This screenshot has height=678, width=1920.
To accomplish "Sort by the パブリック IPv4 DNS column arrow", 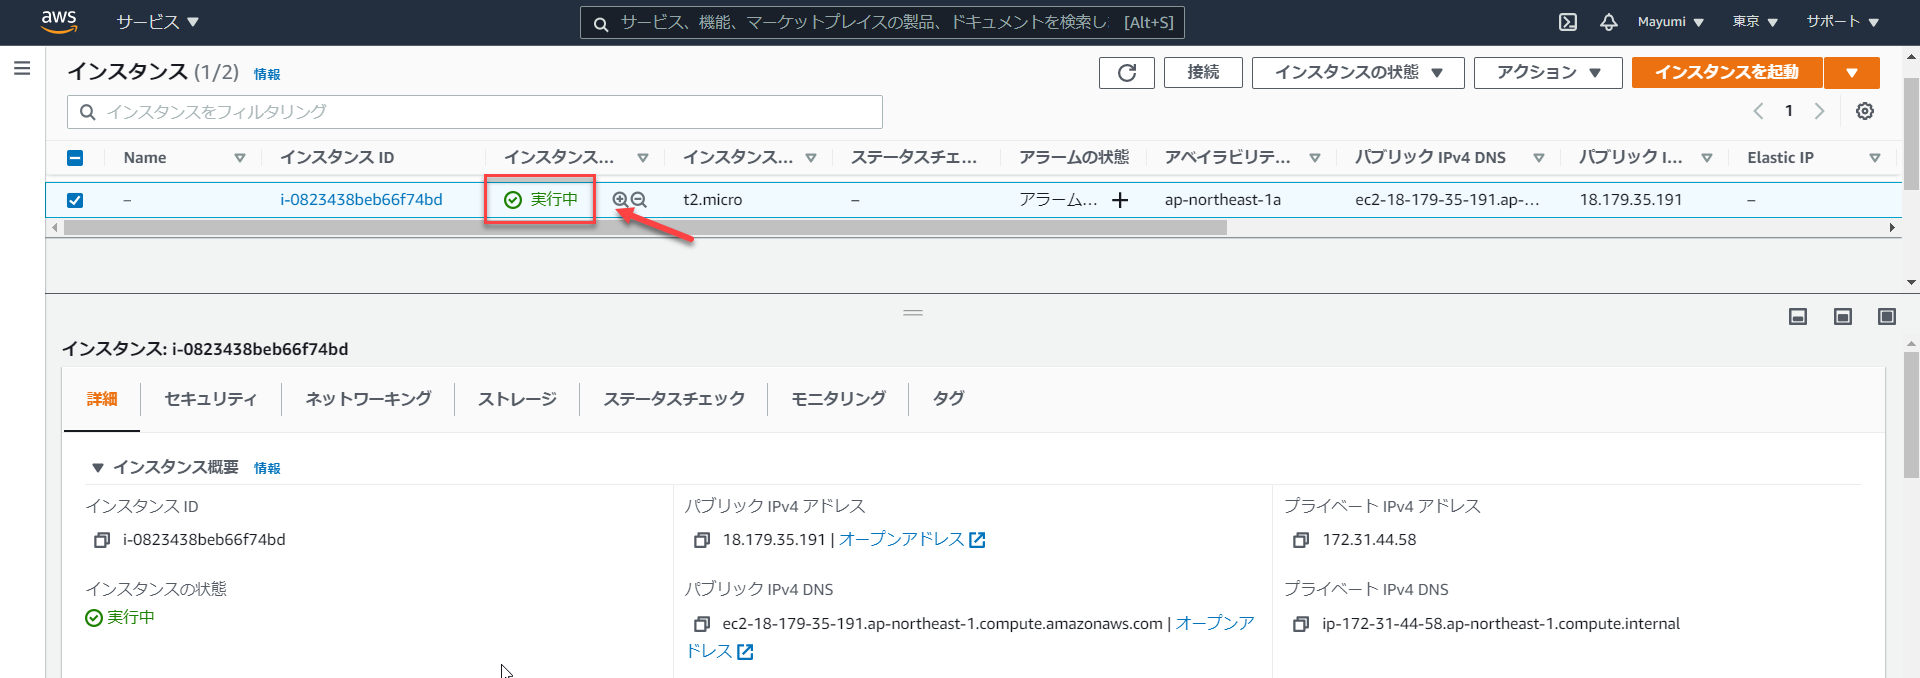I will coord(1539,158).
